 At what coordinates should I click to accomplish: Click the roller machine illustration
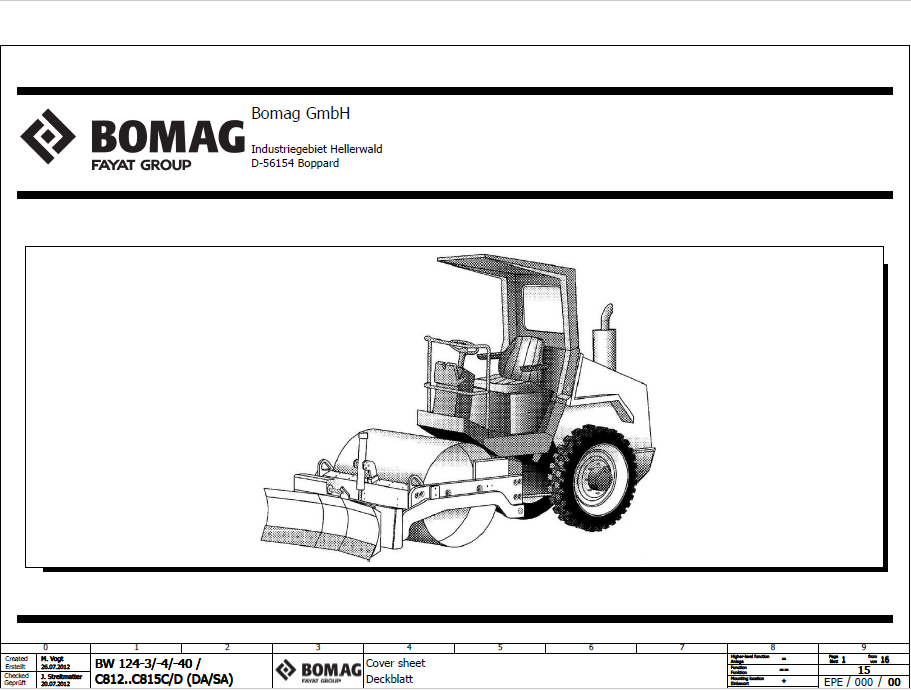coord(458,407)
